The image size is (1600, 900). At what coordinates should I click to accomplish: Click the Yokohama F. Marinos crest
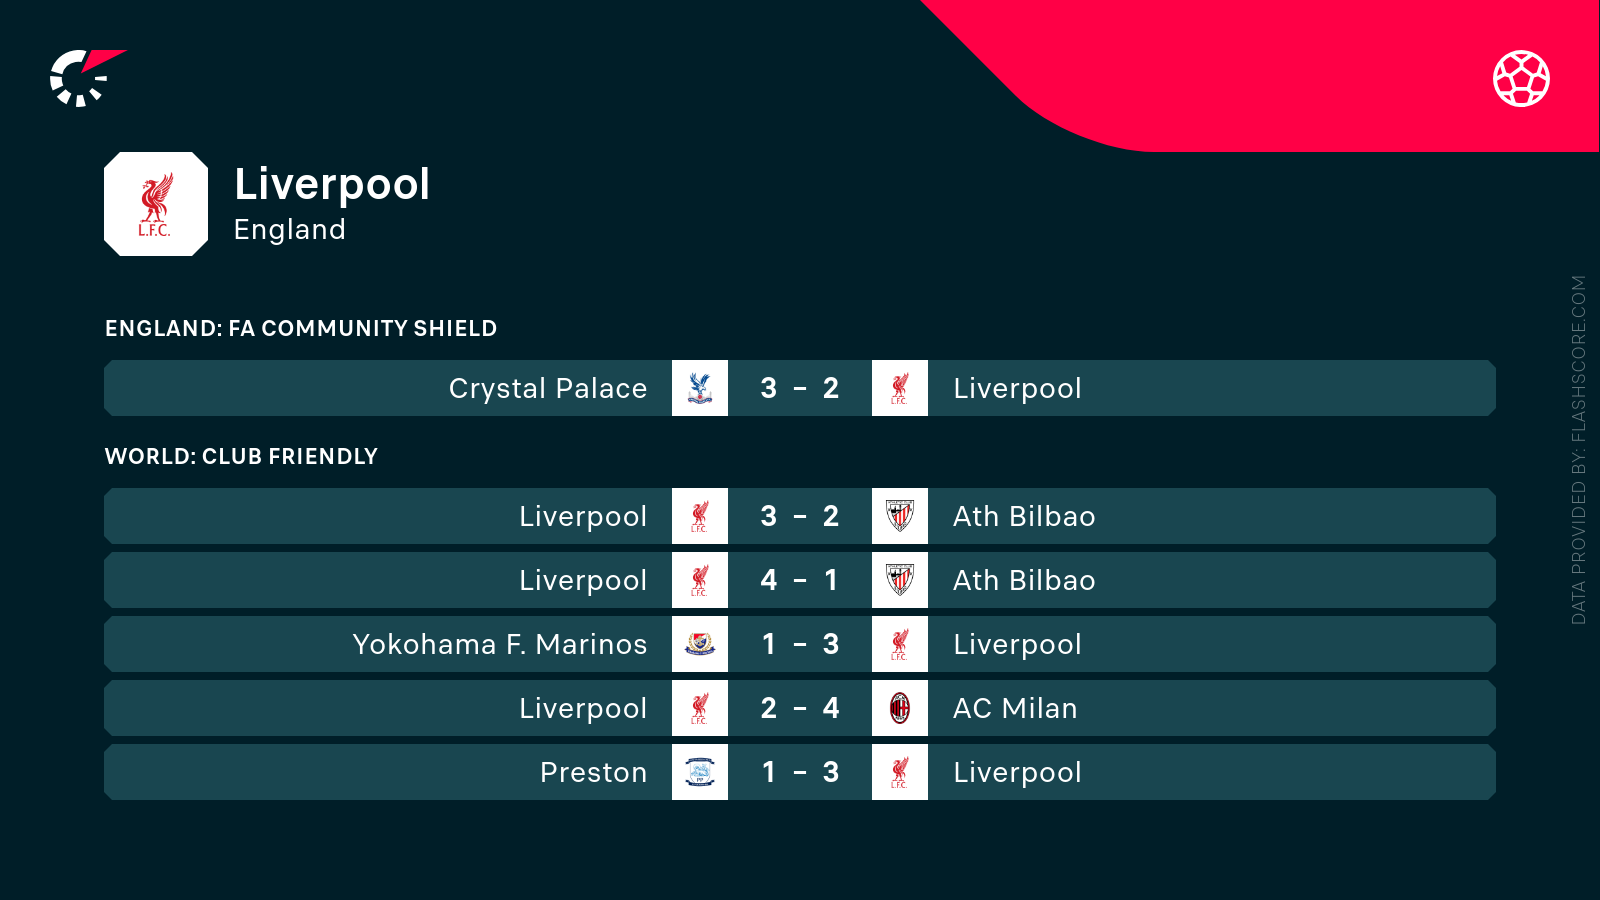pos(700,644)
